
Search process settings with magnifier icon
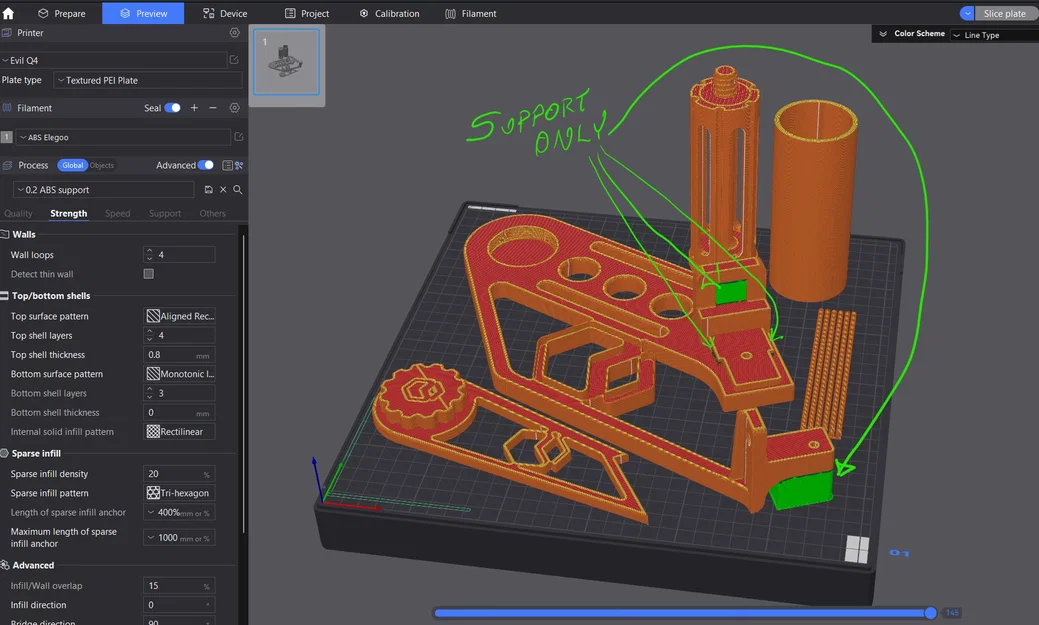click(237, 190)
